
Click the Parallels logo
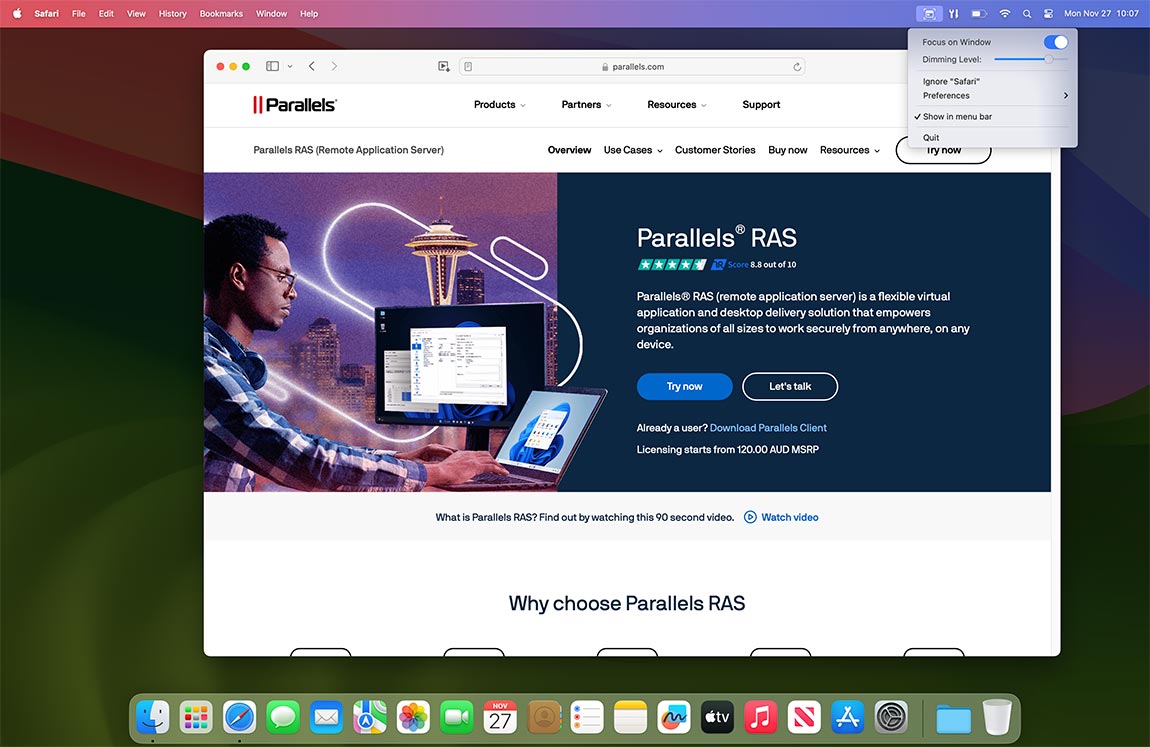coord(295,105)
